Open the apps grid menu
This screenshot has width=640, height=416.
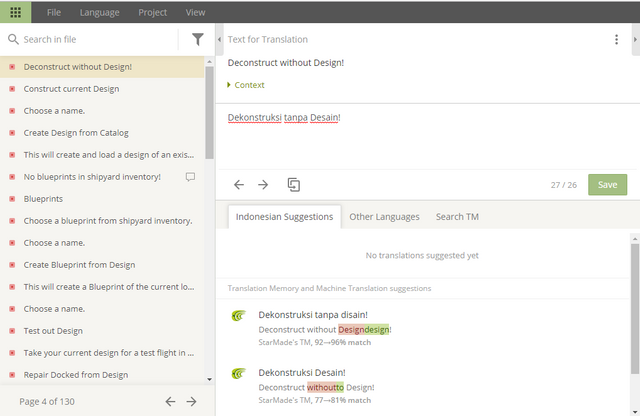[15, 12]
